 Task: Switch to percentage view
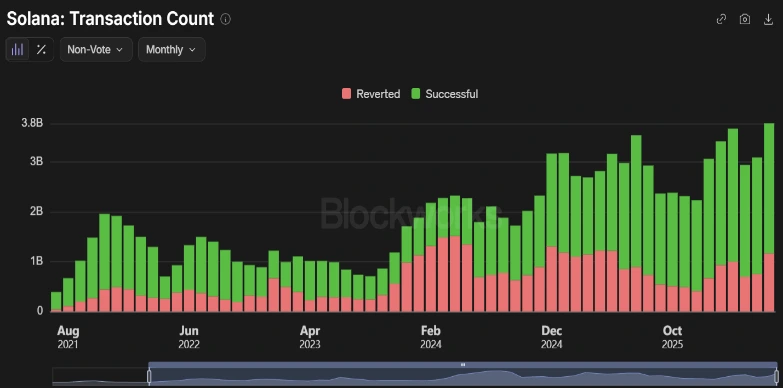[41, 49]
